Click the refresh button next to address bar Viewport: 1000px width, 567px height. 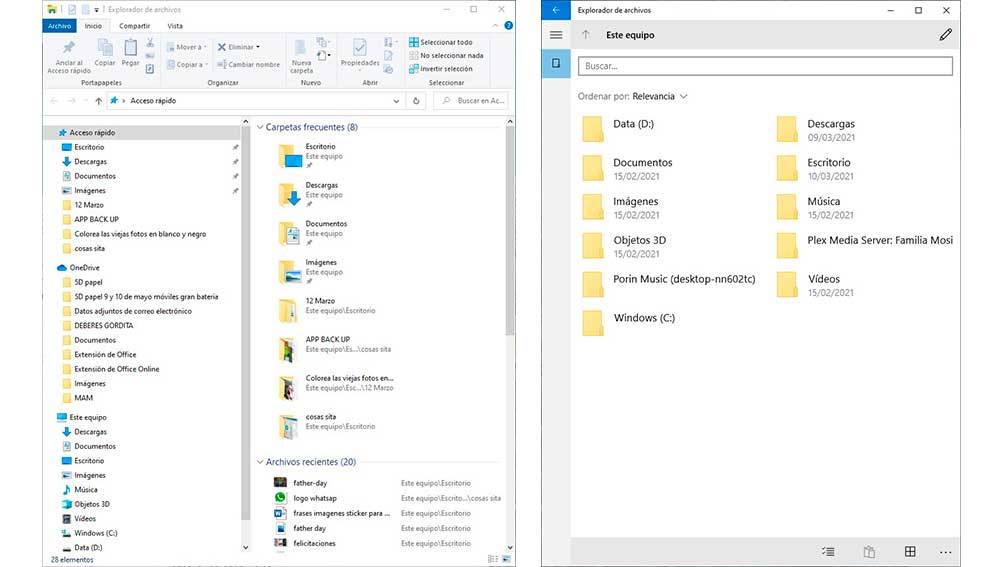(x=417, y=101)
